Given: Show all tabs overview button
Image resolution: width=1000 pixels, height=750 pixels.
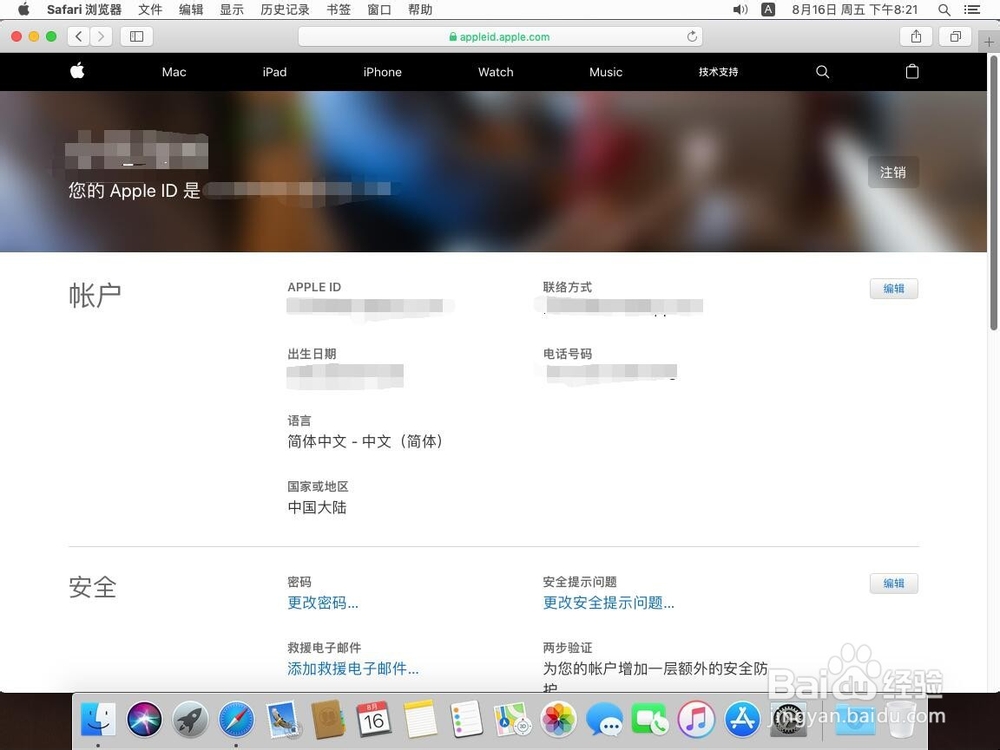Looking at the screenshot, I should (x=955, y=36).
